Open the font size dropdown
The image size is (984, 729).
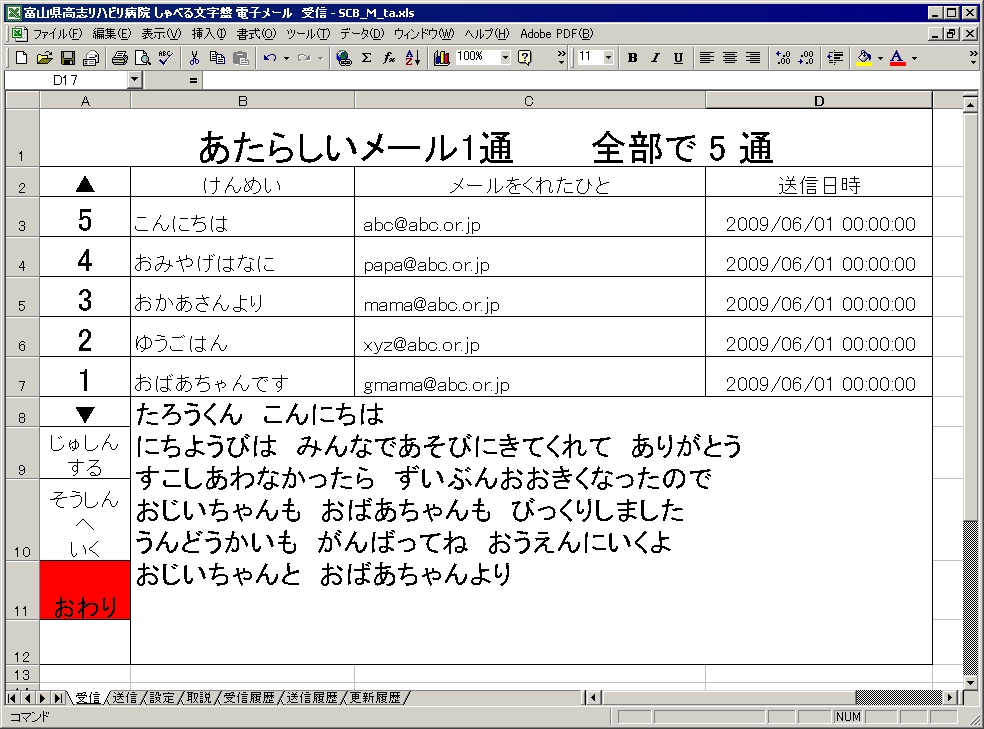tap(608, 58)
